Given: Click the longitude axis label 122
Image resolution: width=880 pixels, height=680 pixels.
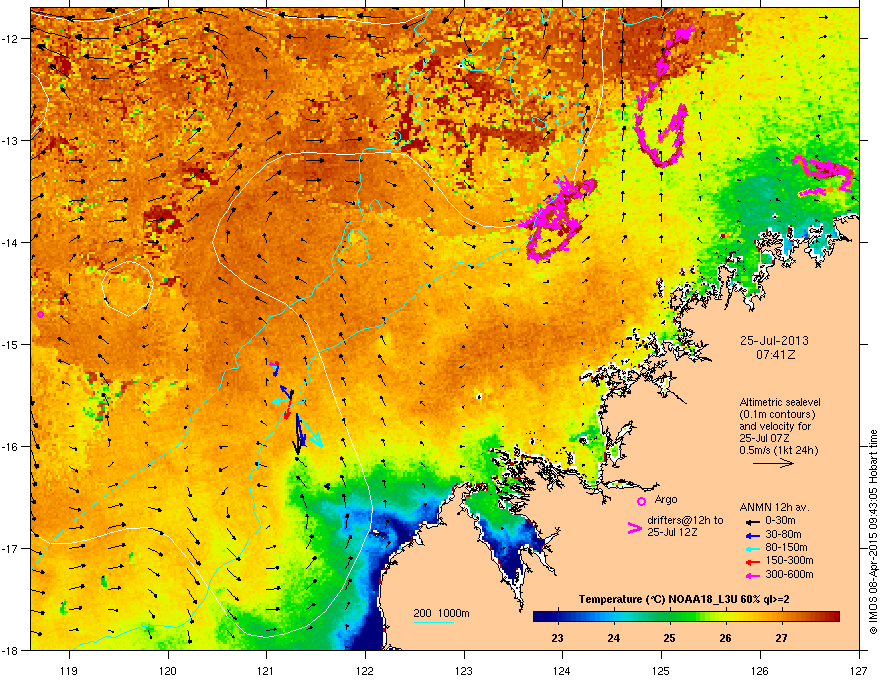Looking at the screenshot, I should pos(365,670).
